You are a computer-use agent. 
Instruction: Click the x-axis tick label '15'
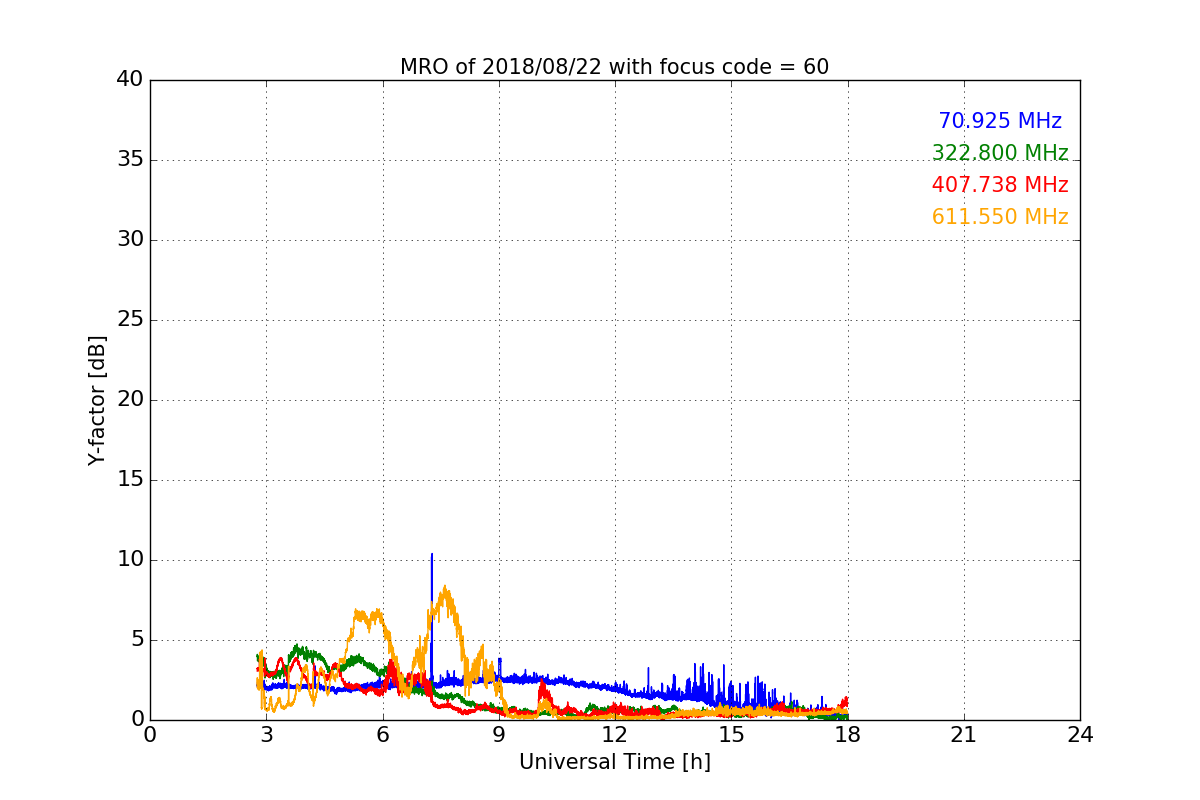tap(731, 735)
